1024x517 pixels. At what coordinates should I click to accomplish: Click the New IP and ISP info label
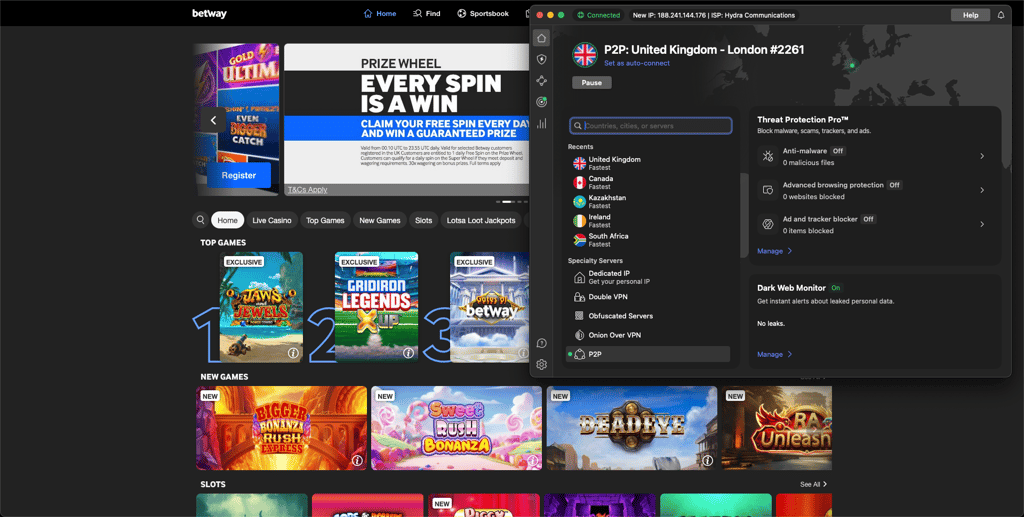pos(714,15)
